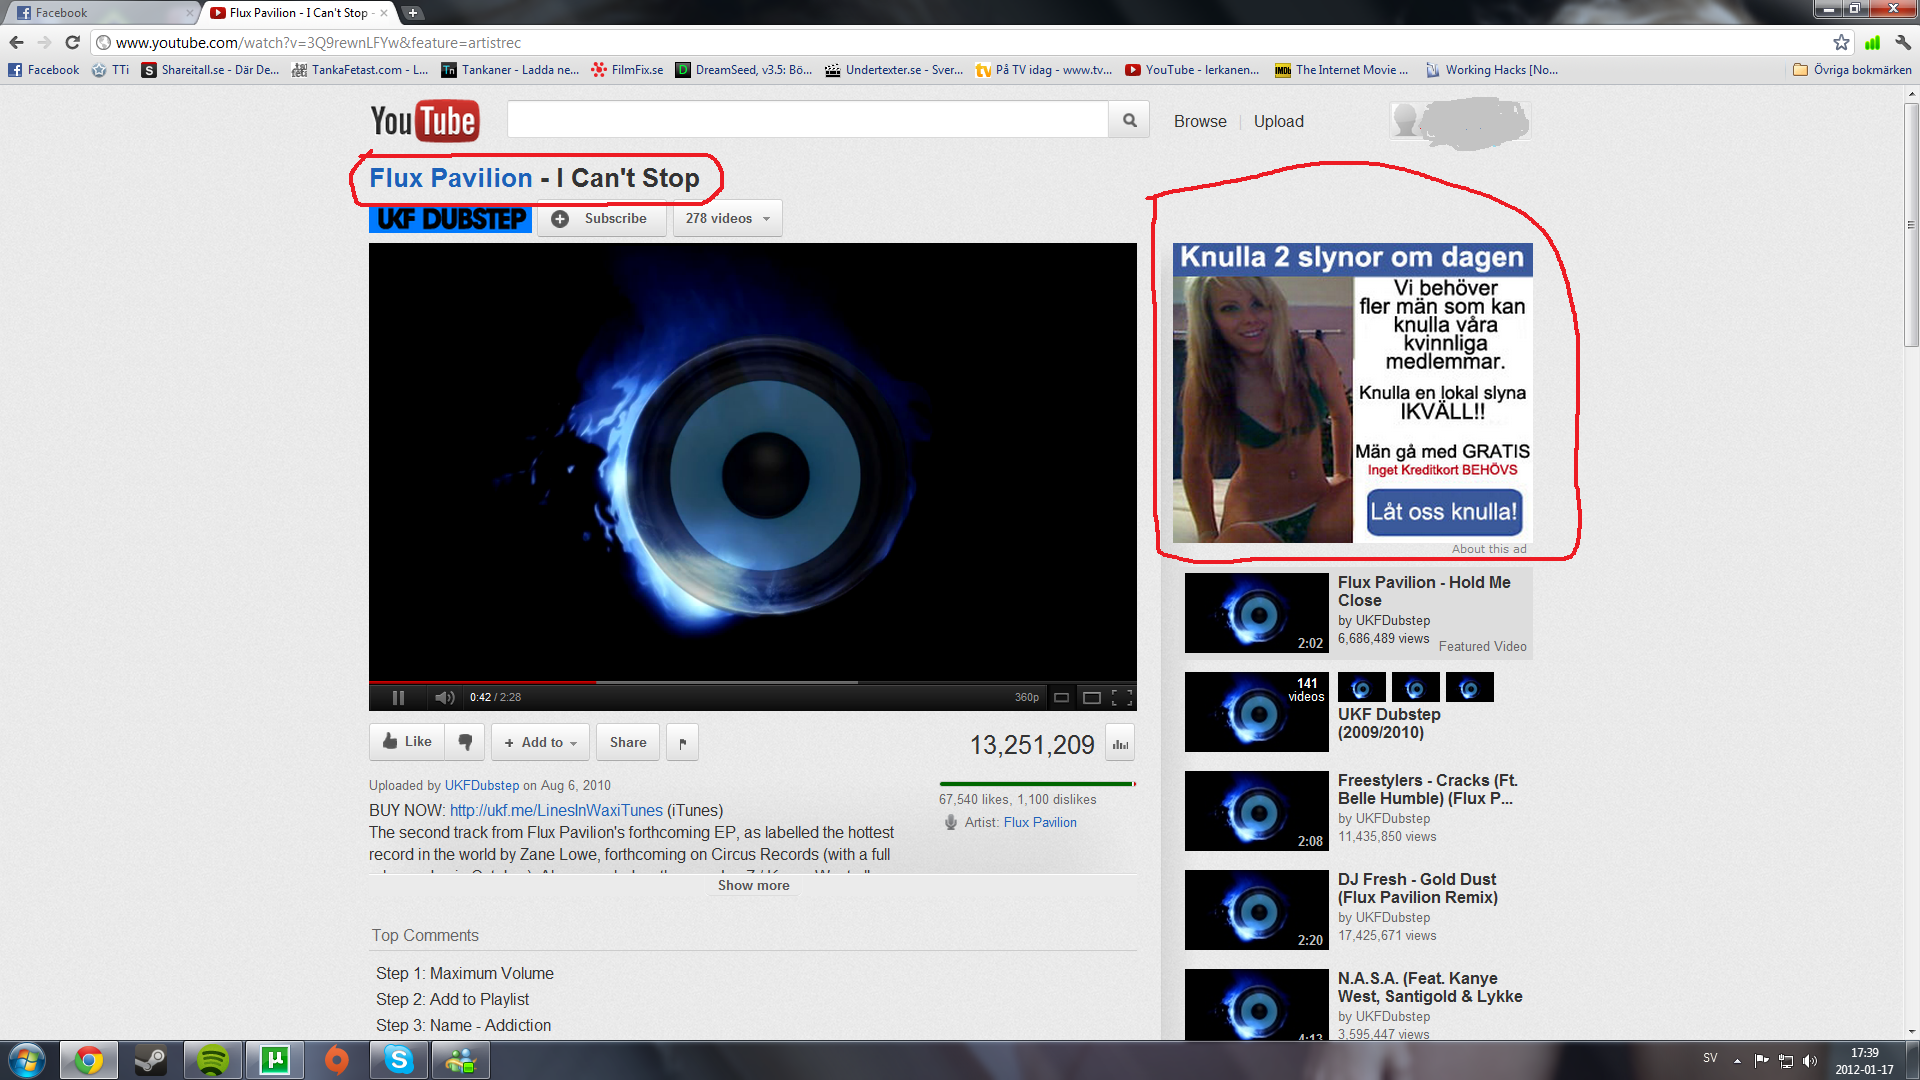Like the video with thumbs-up button

point(408,742)
